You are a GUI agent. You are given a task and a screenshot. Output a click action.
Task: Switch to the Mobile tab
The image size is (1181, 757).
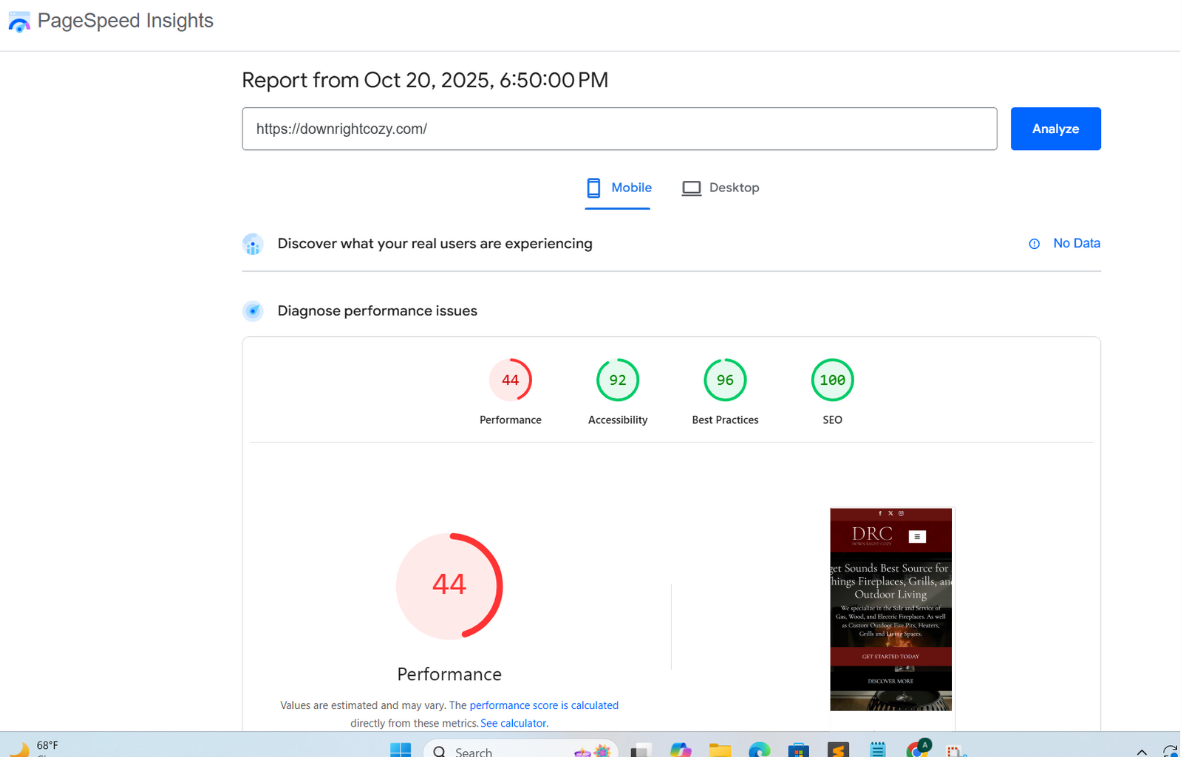tap(618, 188)
